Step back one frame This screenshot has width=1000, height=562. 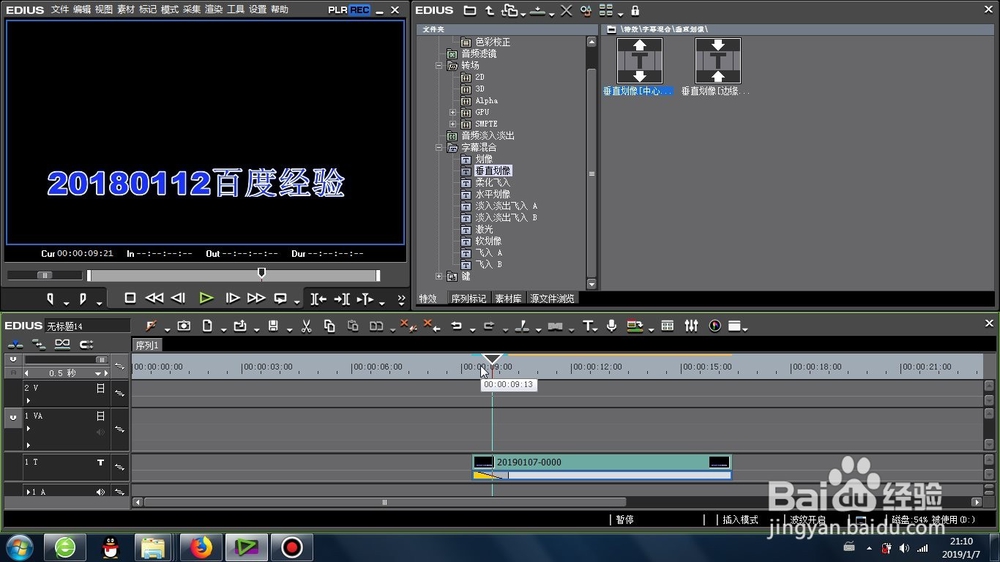179,298
